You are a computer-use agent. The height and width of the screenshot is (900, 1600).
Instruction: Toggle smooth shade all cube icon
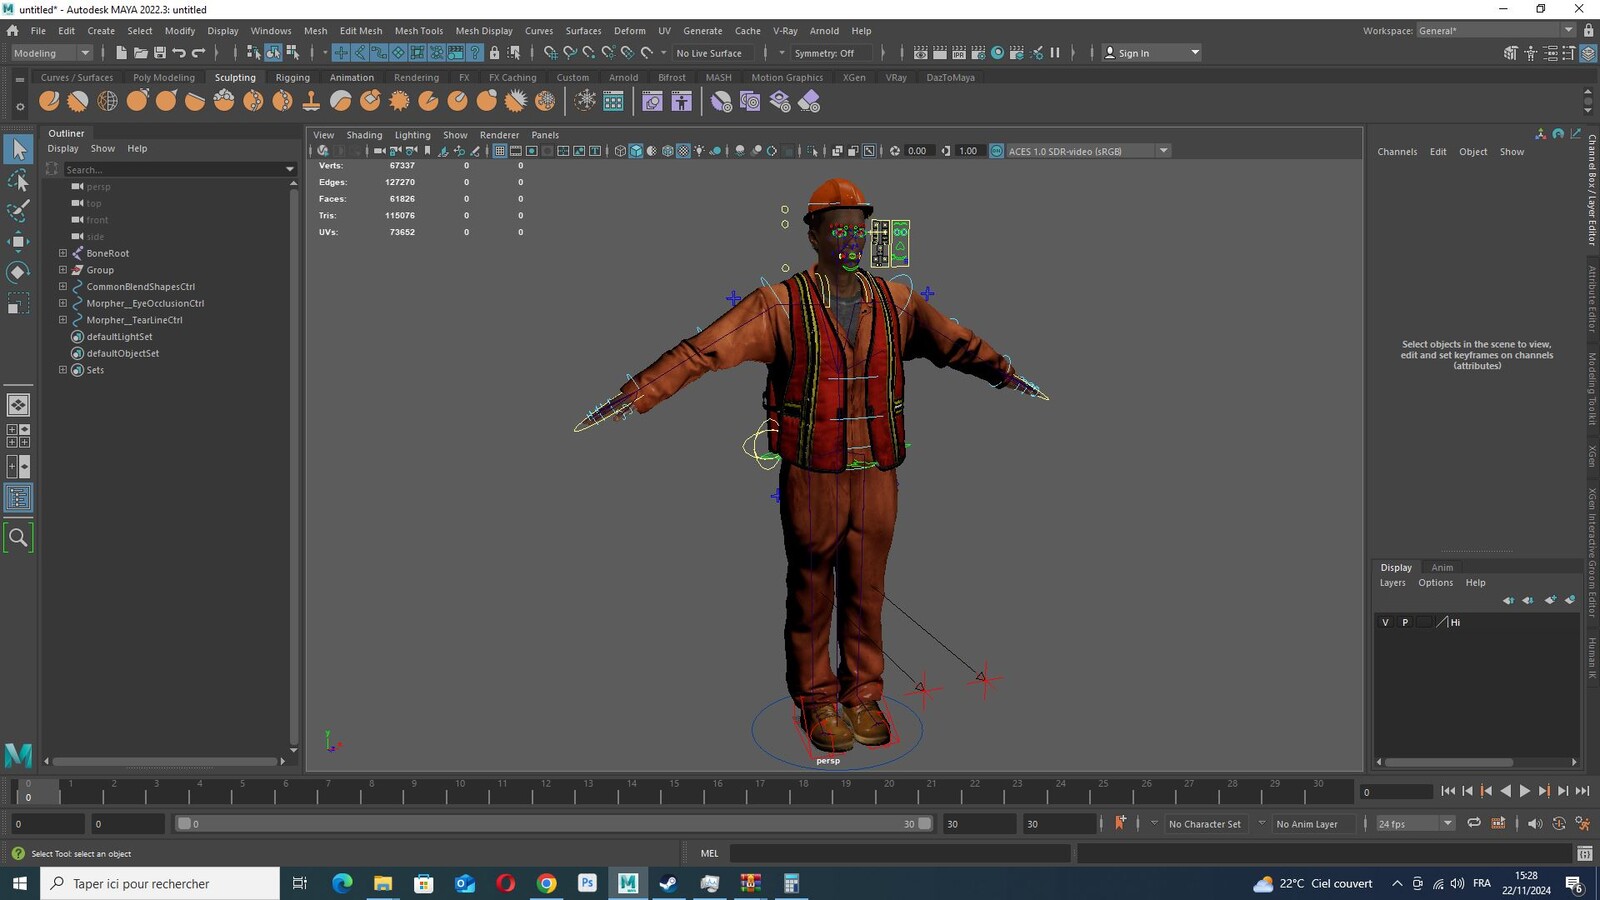tap(636, 151)
